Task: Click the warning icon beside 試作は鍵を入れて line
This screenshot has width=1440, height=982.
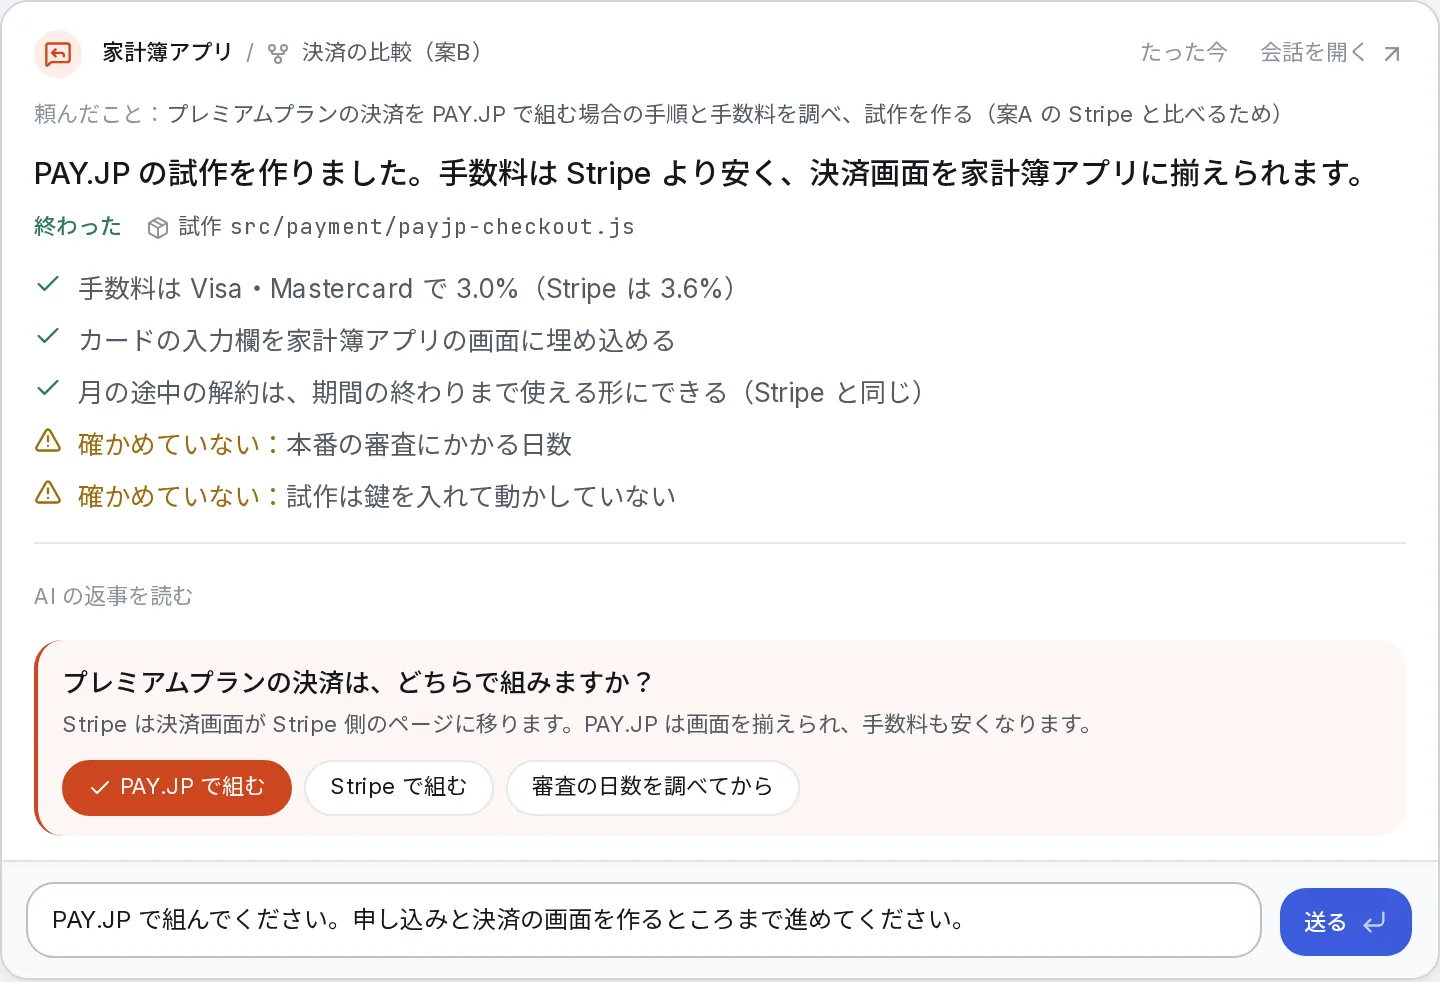Action: 48,493
